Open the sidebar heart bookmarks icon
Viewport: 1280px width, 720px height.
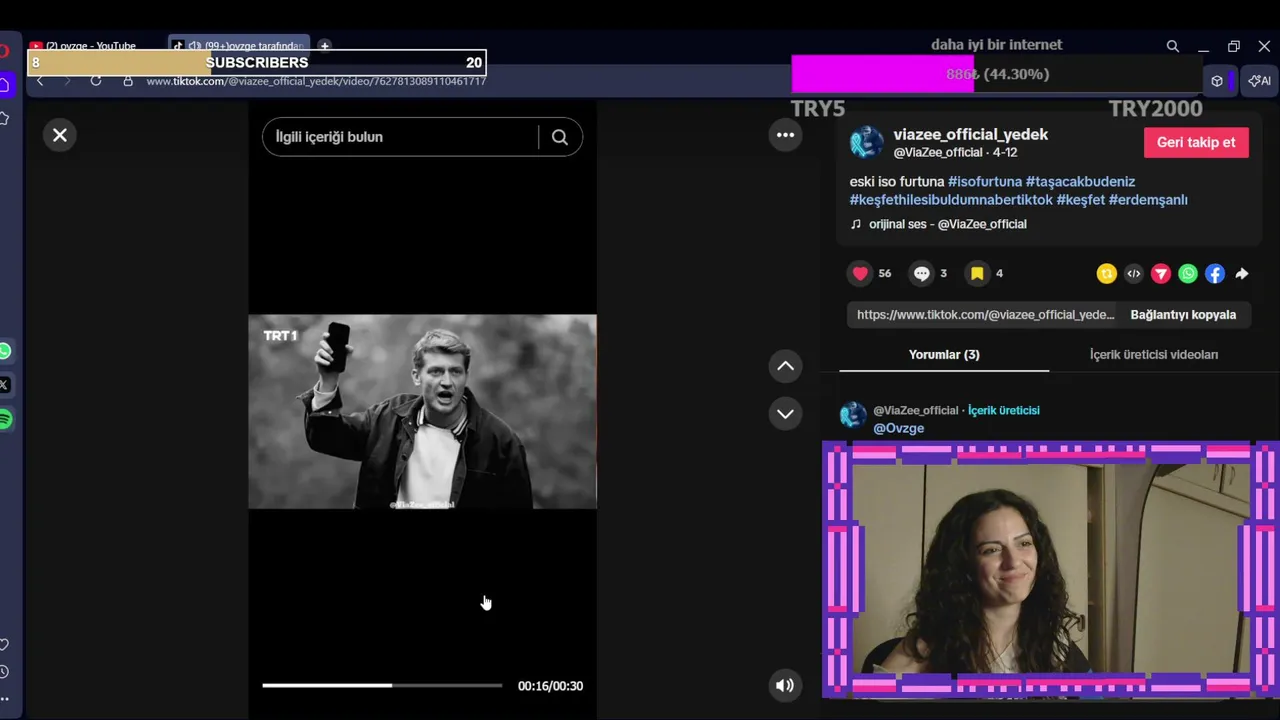coord(4,645)
